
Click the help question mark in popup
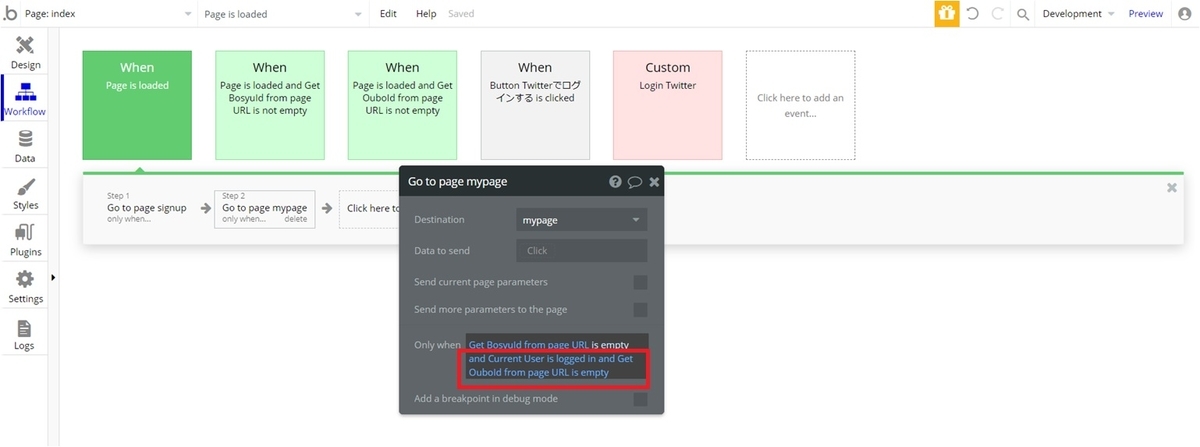pos(616,182)
